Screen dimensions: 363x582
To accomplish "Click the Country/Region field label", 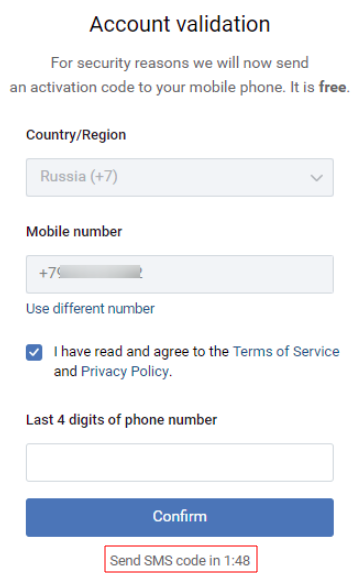I will click(x=76, y=135).
